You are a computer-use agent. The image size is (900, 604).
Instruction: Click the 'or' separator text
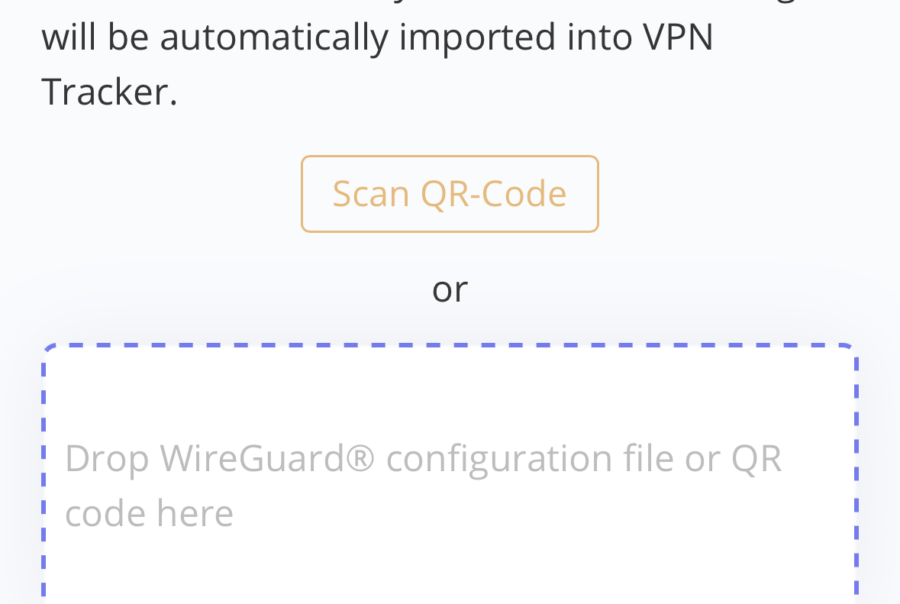(x=449, y=289)
